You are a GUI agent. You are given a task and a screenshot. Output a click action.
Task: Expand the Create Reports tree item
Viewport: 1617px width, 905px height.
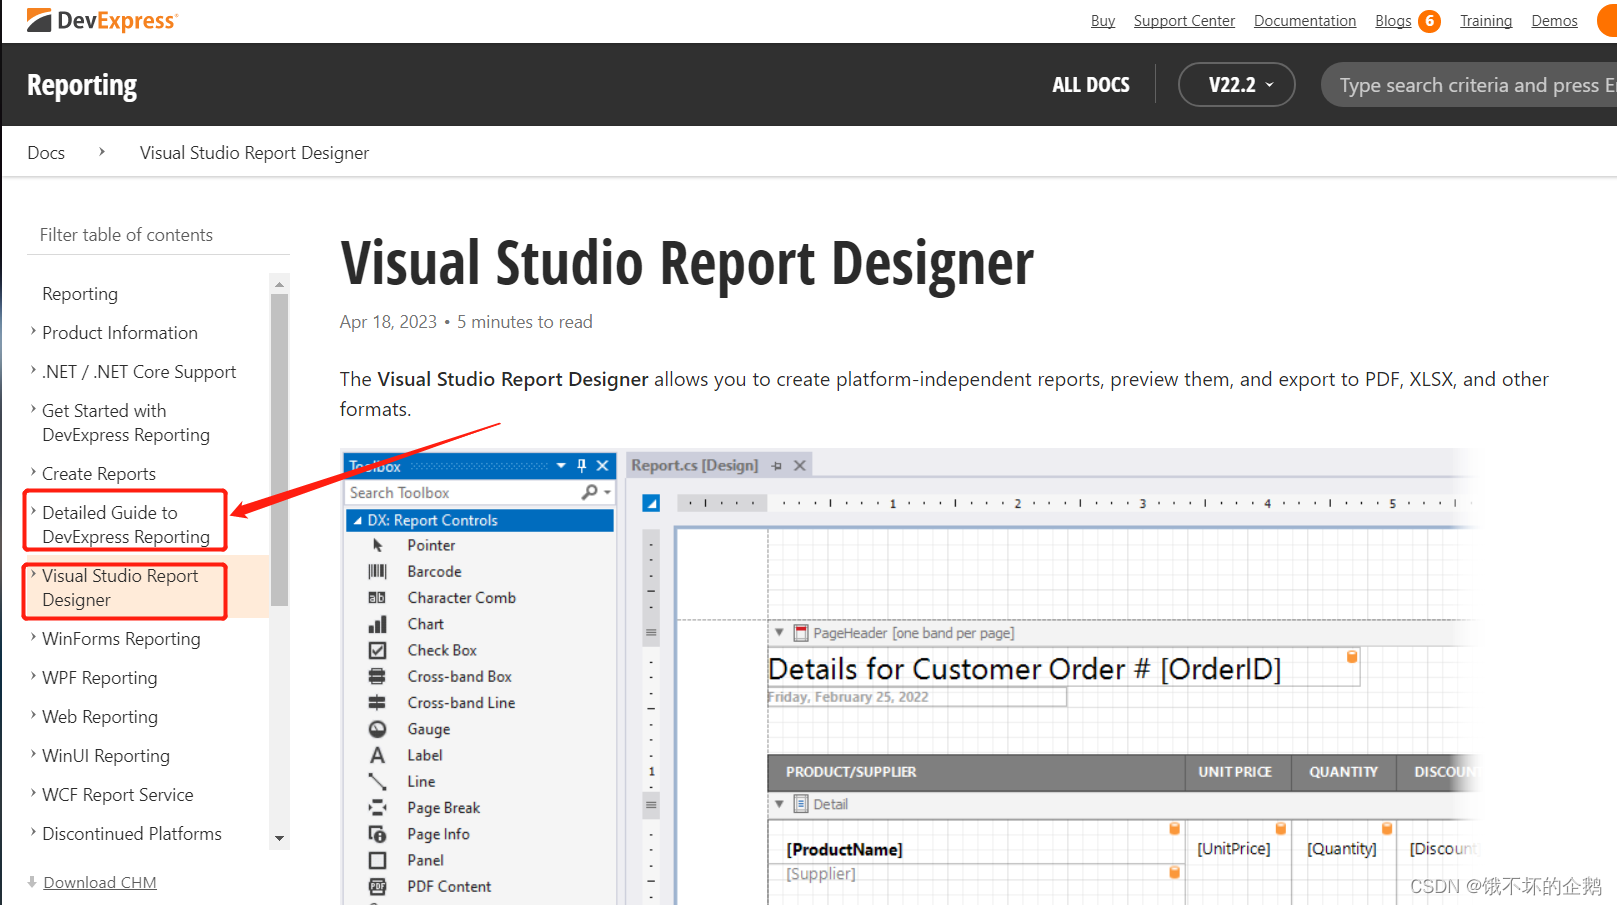pos(33,472)
